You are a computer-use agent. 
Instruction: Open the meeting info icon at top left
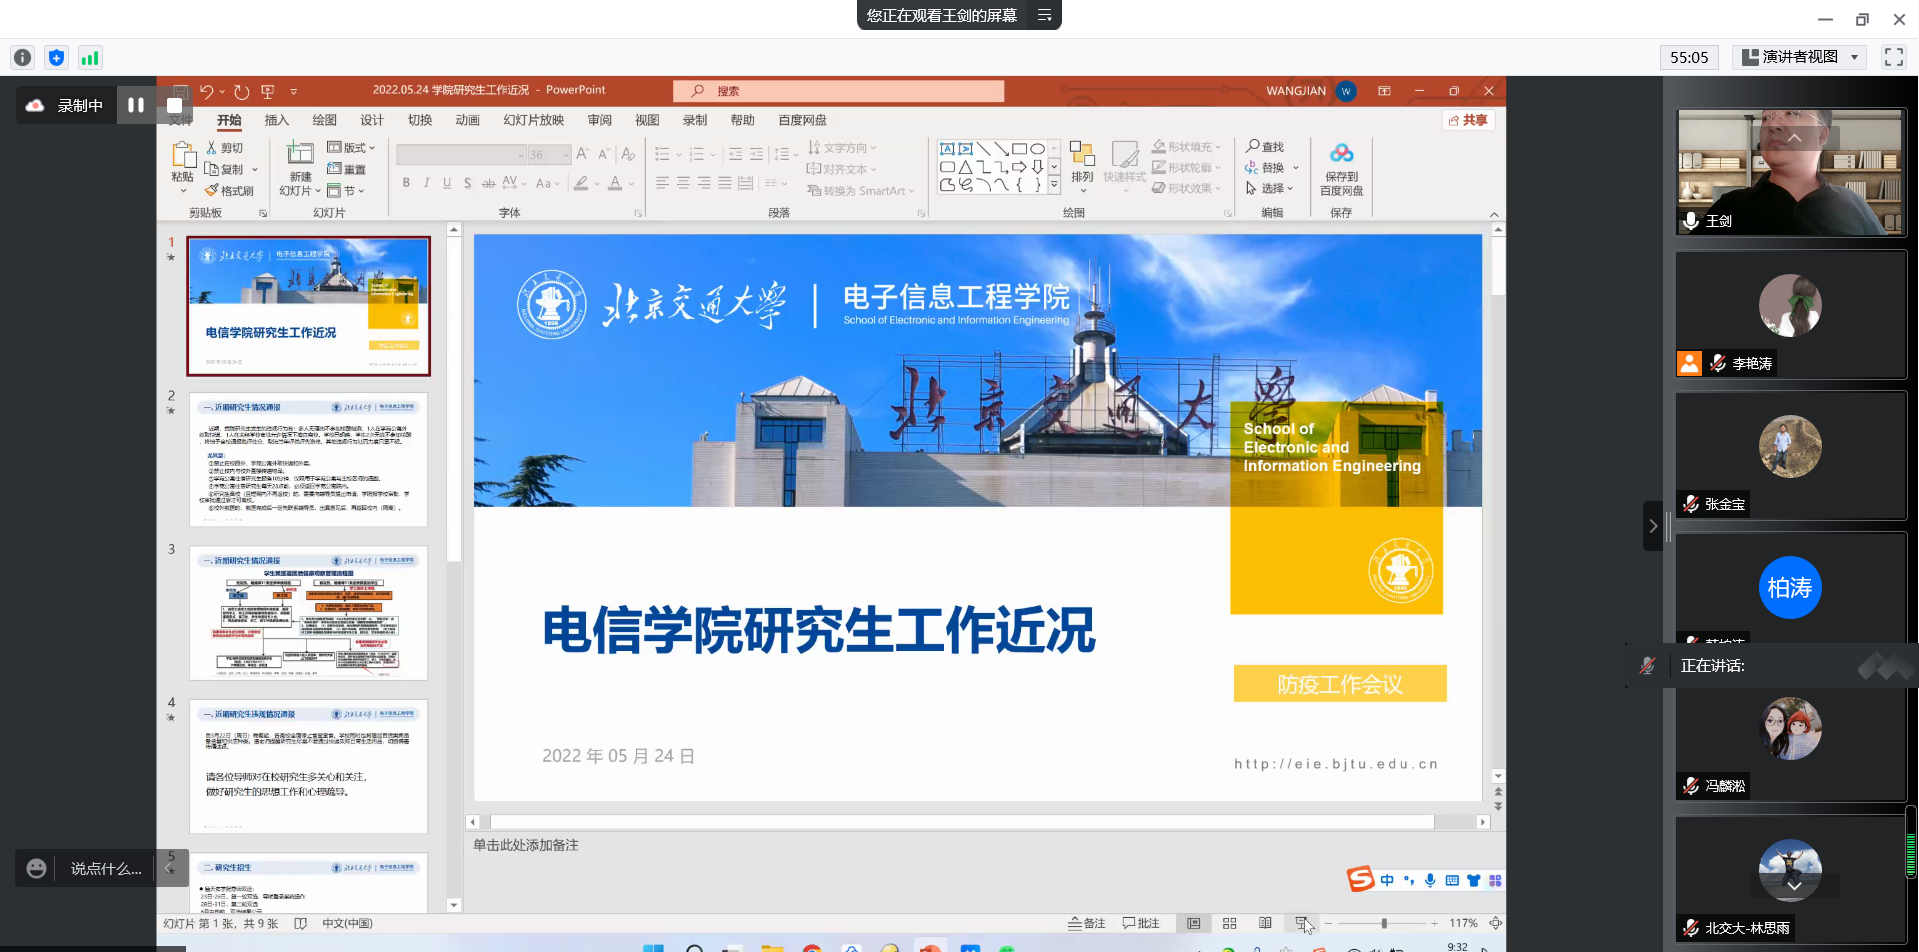tap(23, 57)
